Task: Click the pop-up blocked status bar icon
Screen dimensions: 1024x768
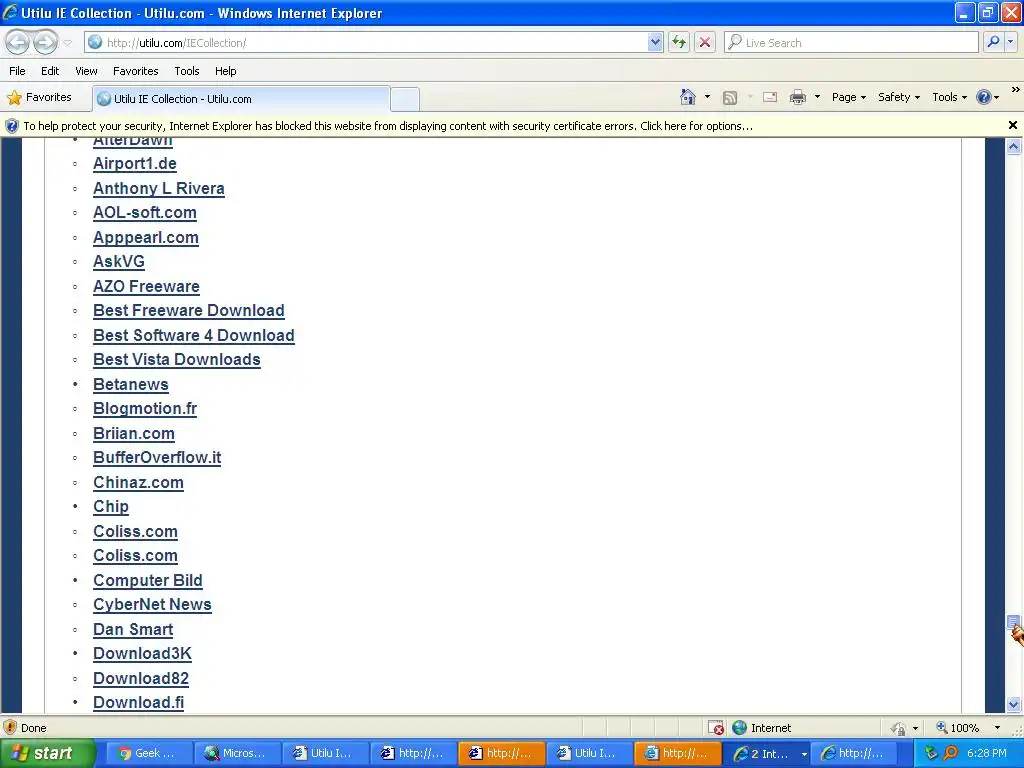Action: 716,728
